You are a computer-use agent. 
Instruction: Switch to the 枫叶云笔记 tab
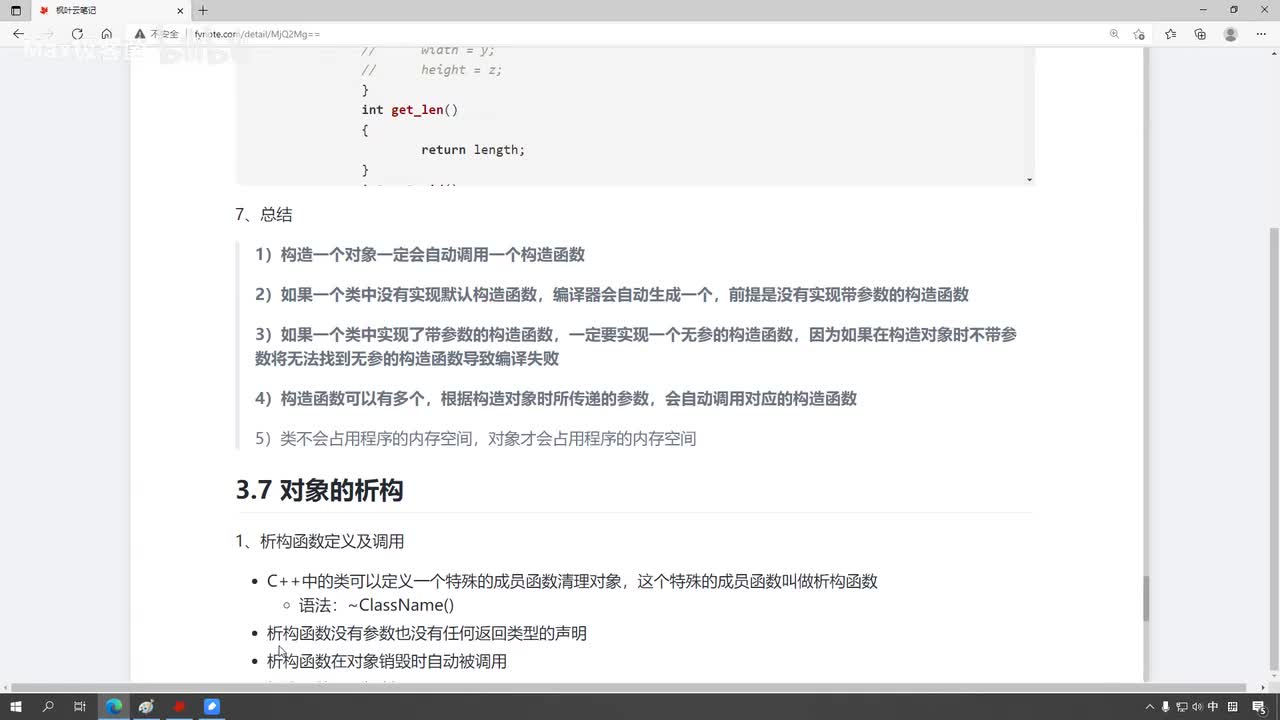tap(110, 10)
